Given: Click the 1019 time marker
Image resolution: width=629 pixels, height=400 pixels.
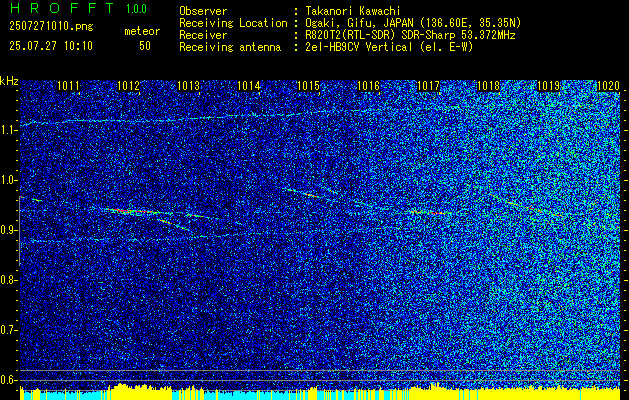Looking at the screenshot, I should point(548,85).
